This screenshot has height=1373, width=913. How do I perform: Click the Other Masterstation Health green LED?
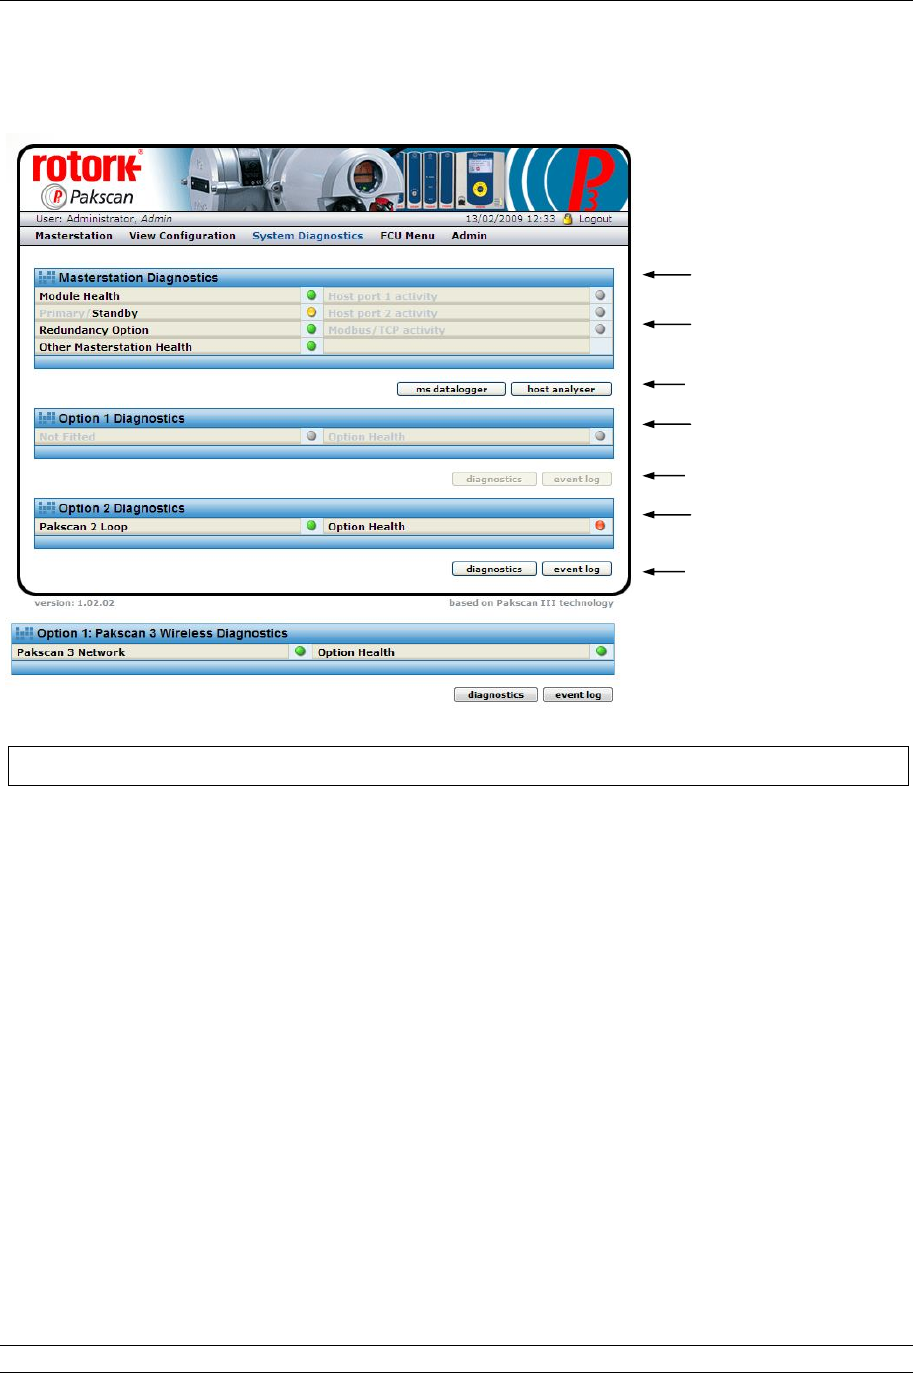coord(311,346)
